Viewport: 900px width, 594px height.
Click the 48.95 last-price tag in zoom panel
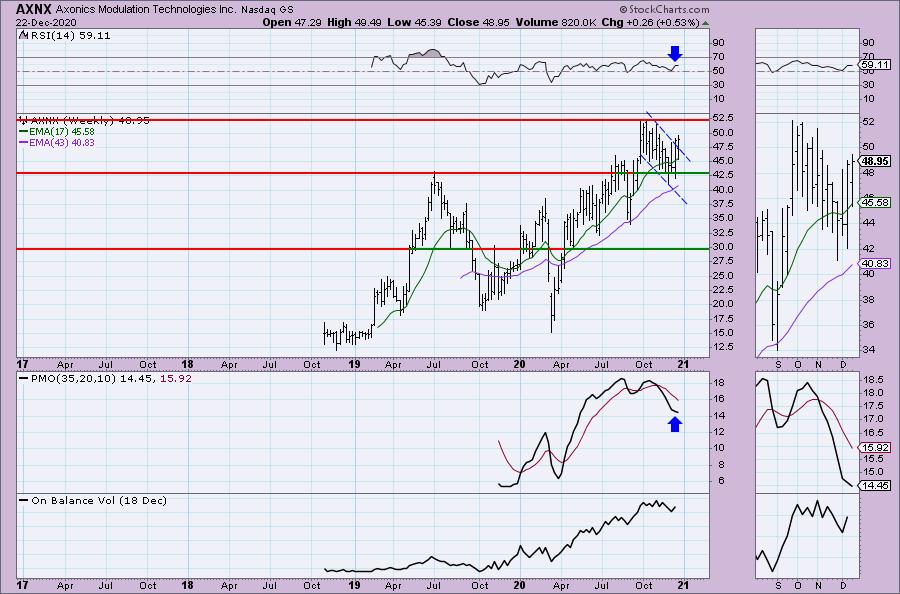click(875, 161)
